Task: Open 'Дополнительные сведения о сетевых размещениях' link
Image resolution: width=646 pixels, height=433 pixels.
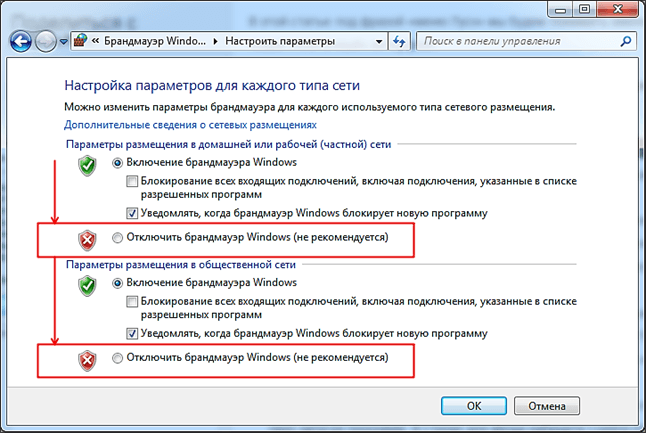Action: (190, 125)
